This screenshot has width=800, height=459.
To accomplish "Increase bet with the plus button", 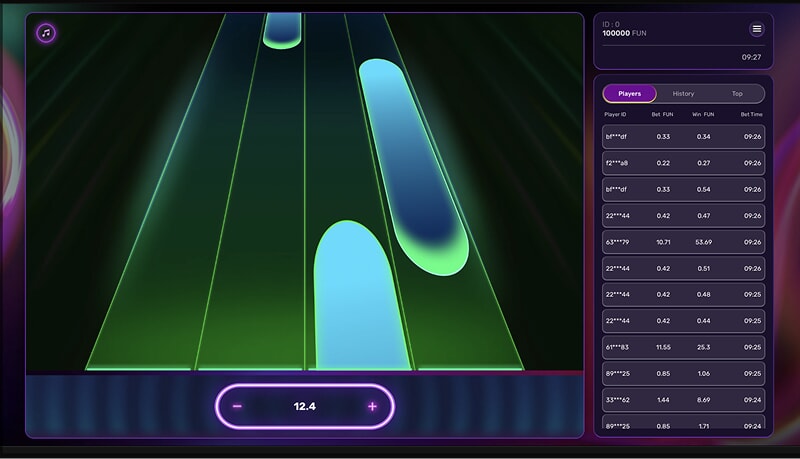I will [x=372, y=406].
